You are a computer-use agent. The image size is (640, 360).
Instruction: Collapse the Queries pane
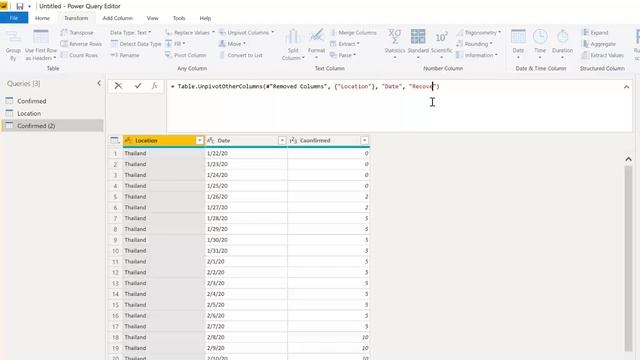(99, 83)
